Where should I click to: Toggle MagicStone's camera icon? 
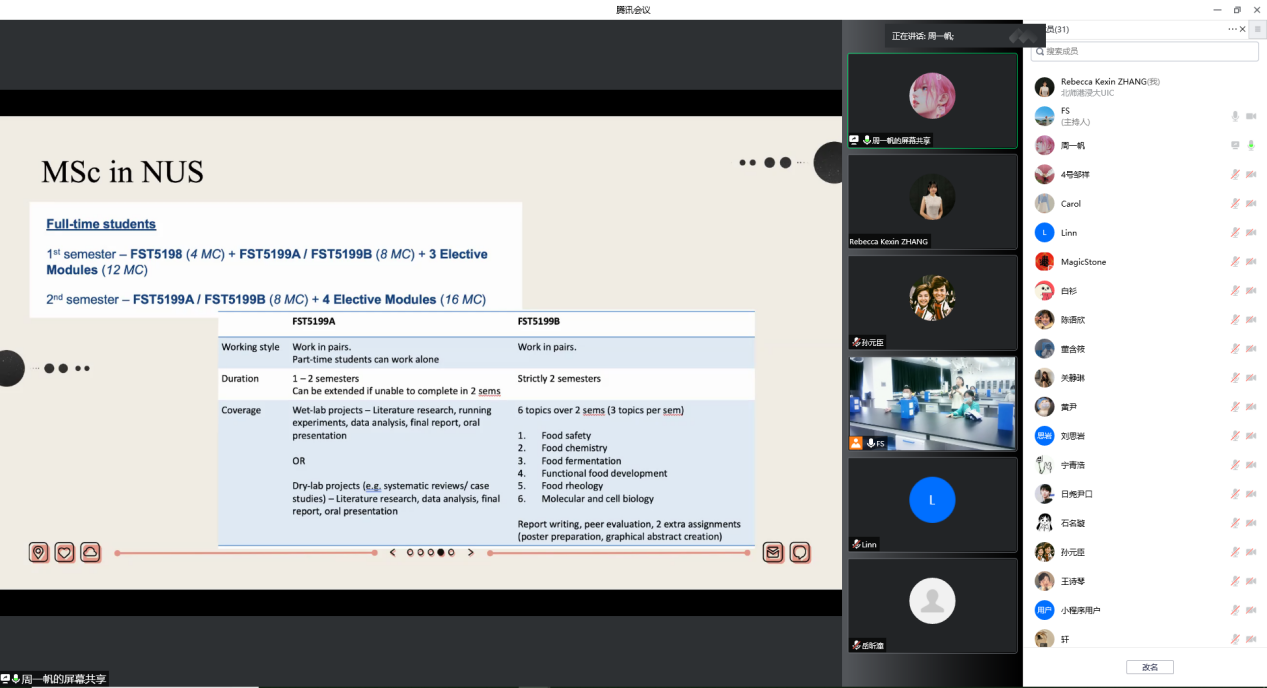[x=1251, y=262]
